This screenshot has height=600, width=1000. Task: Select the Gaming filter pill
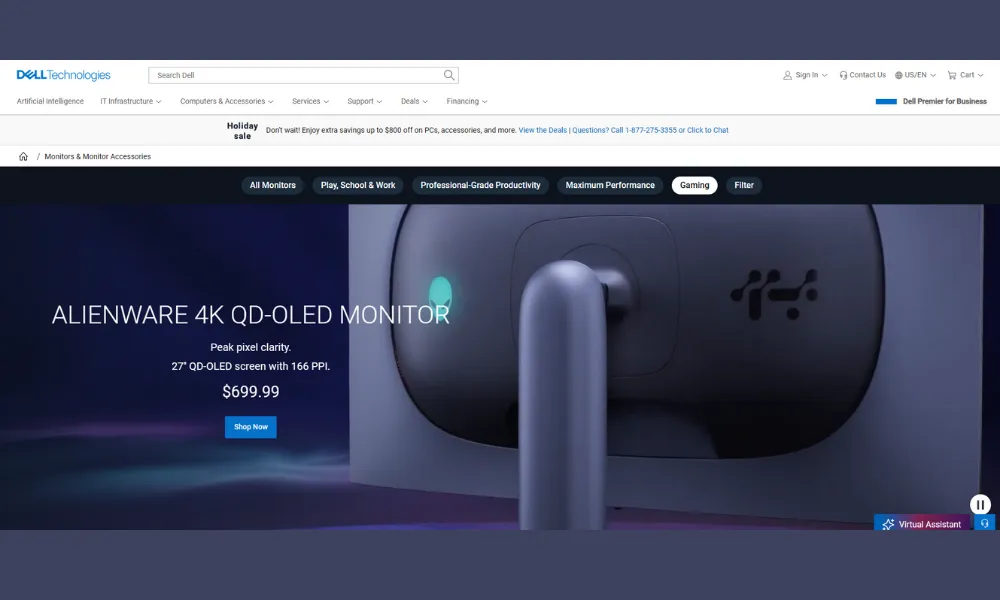[694, 185]
